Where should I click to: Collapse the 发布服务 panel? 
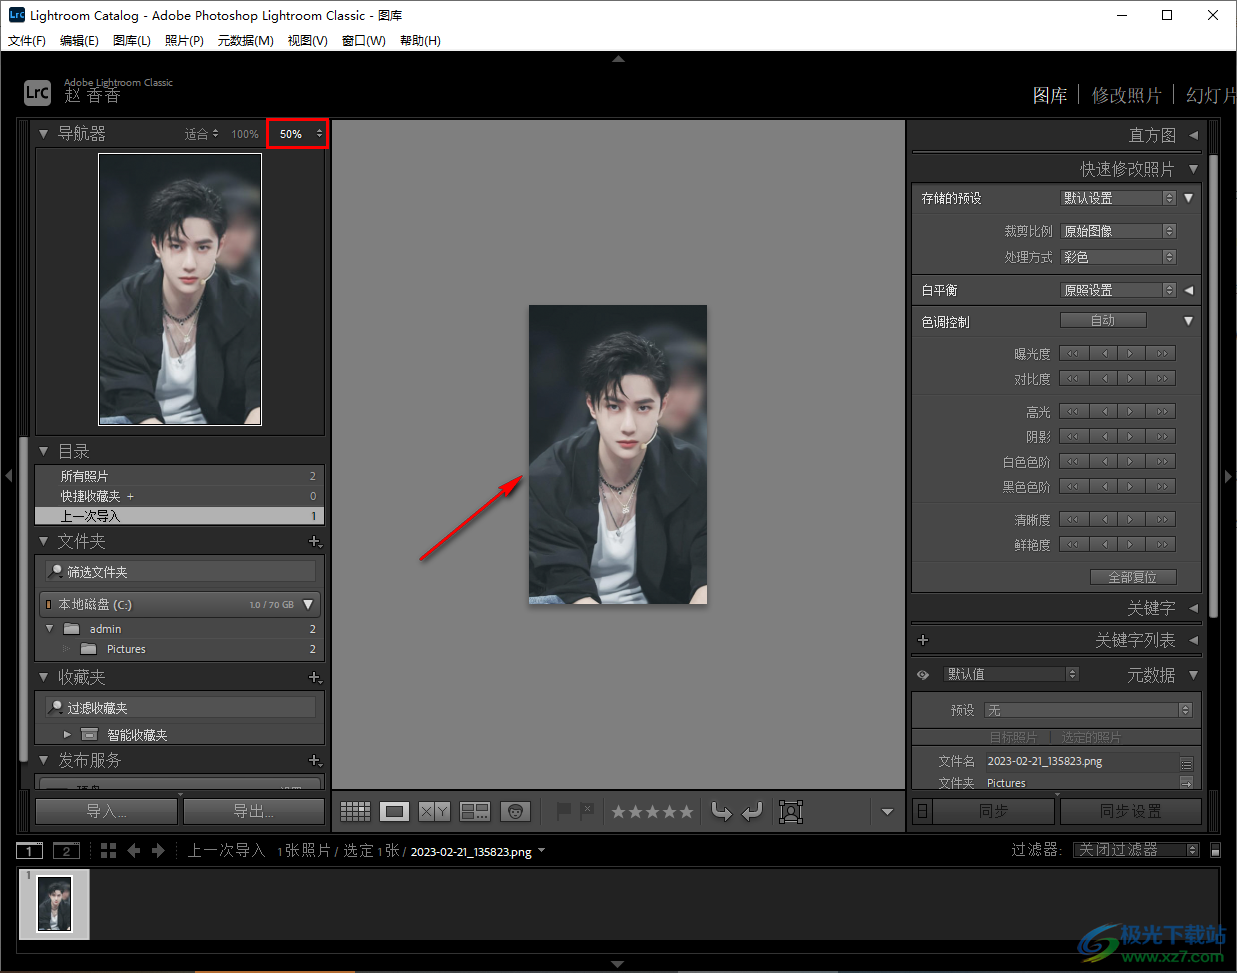[43, 760]
